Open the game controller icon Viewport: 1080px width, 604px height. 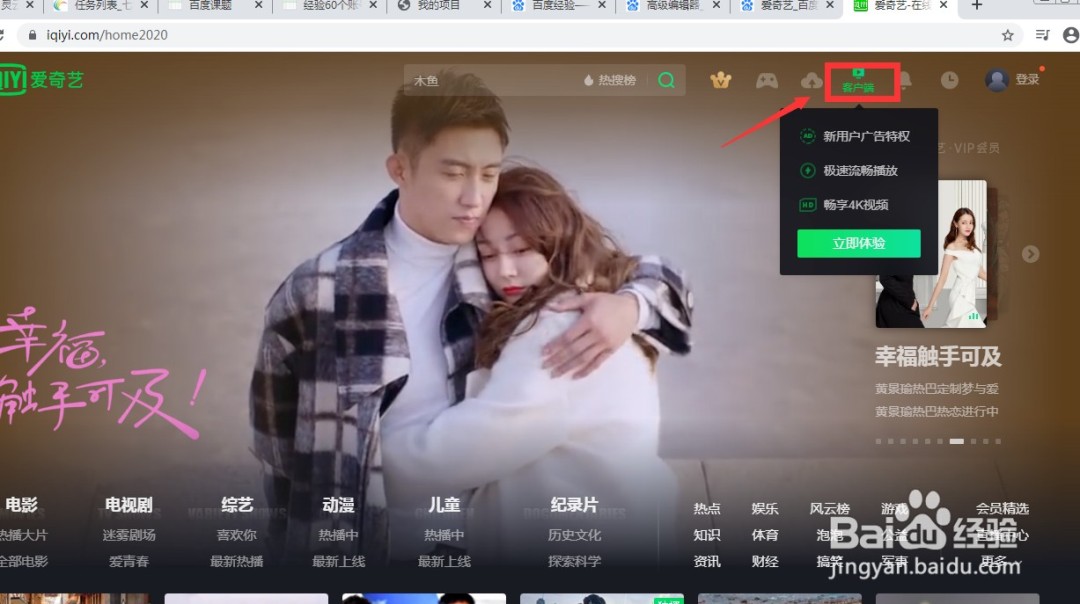pos(767,81)
